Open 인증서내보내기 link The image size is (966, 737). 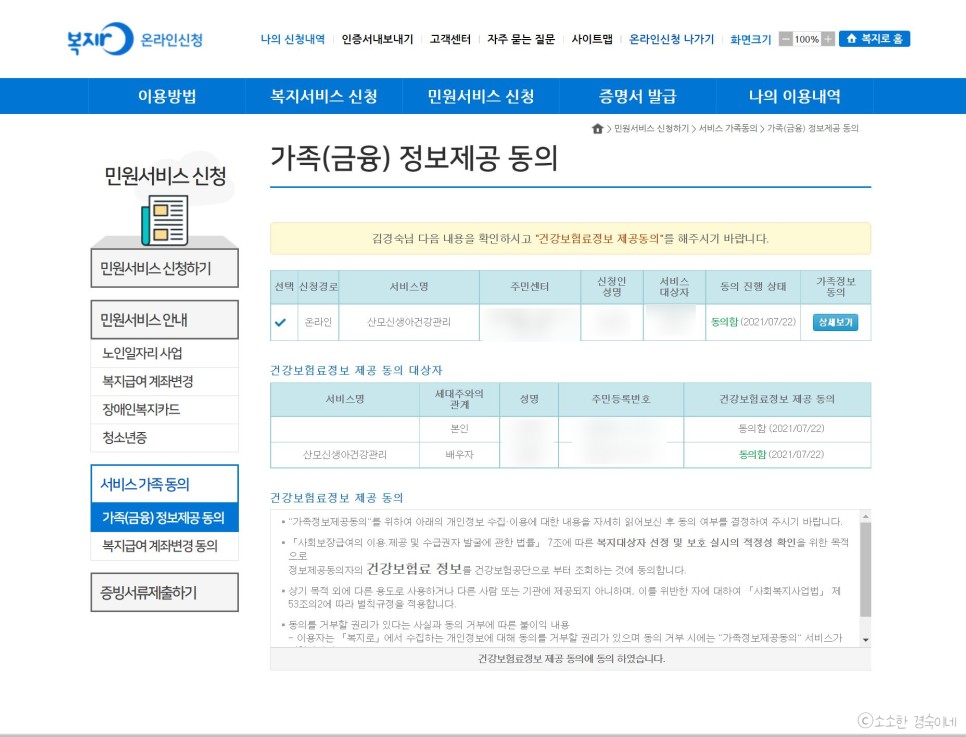coord(377,39)
